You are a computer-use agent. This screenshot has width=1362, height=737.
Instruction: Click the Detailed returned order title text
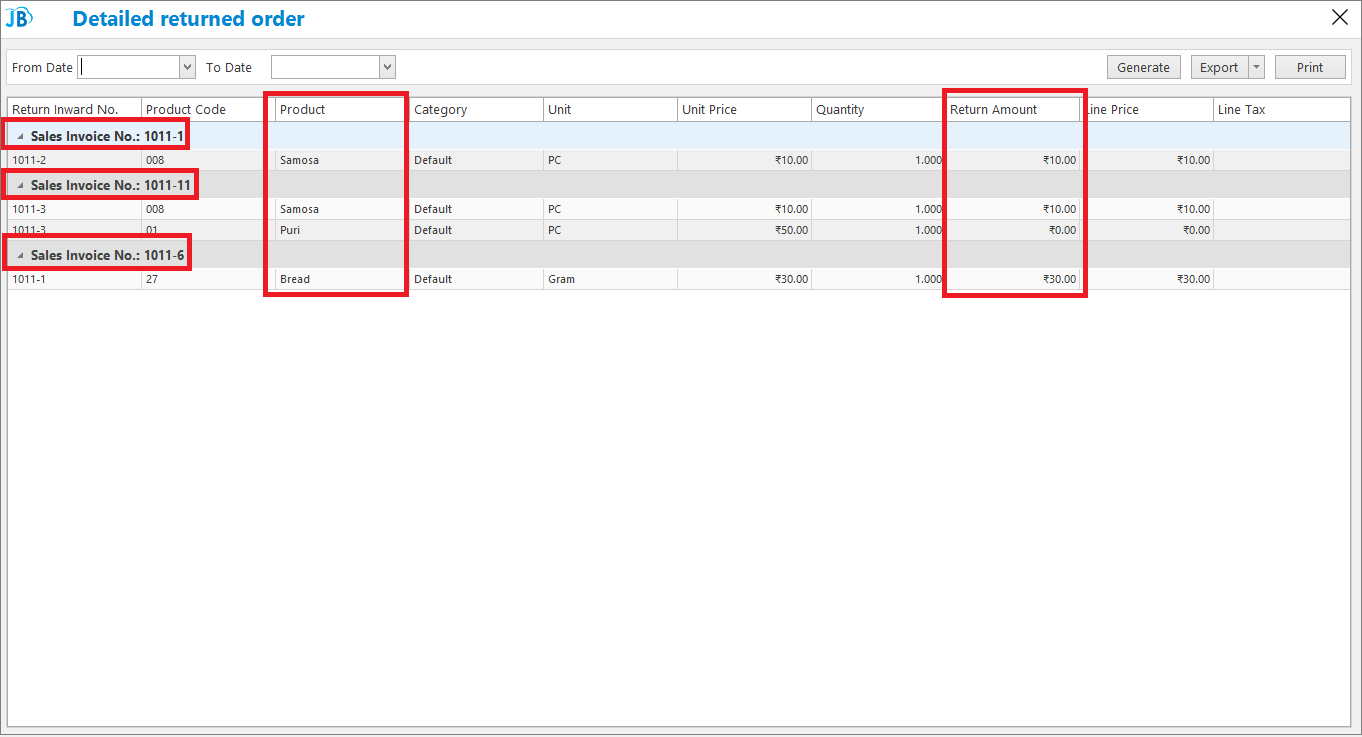[x=189, y=18]
